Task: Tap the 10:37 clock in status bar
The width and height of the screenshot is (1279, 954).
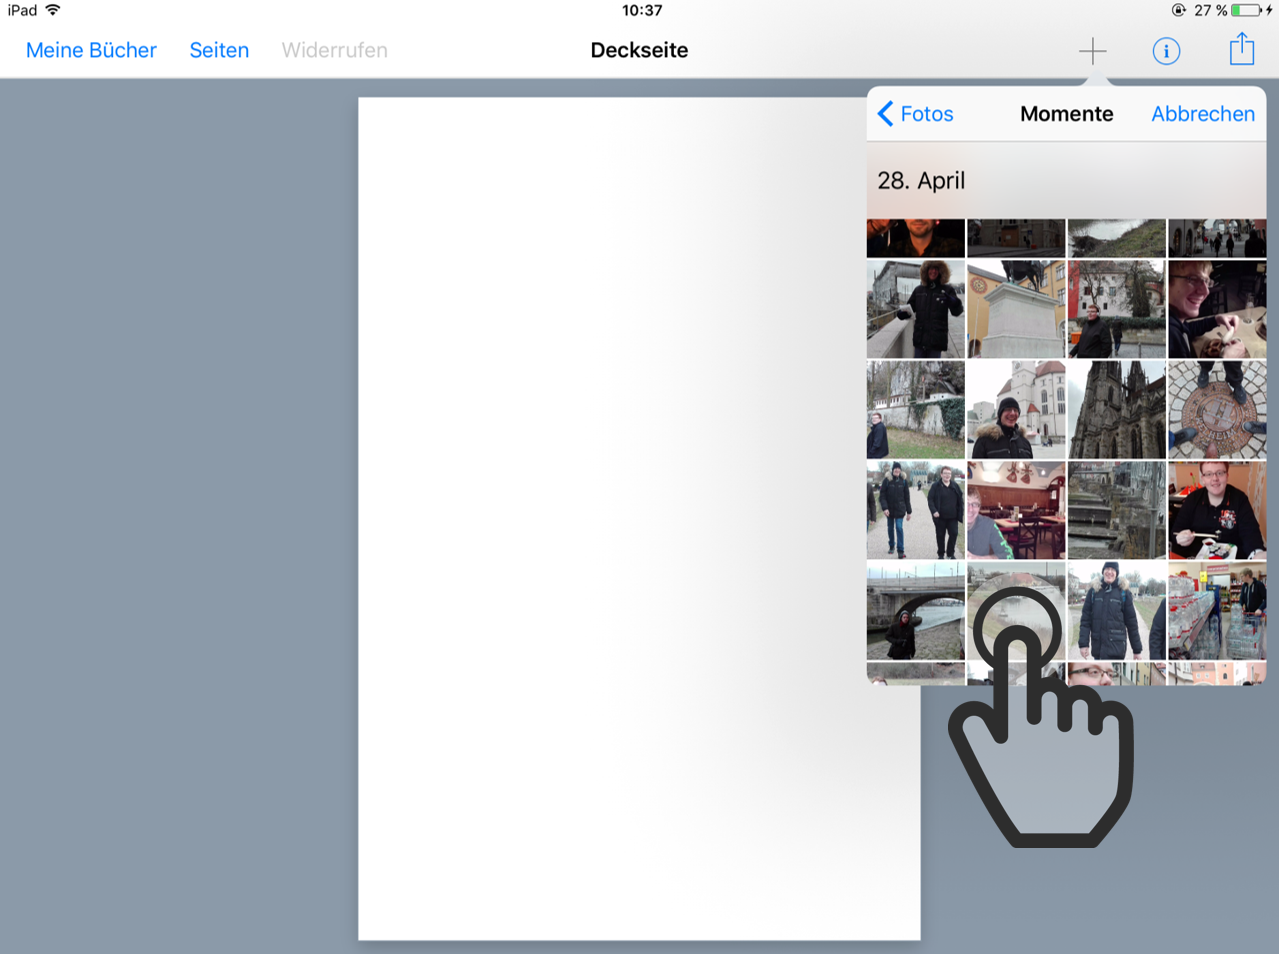Action: 642,10
